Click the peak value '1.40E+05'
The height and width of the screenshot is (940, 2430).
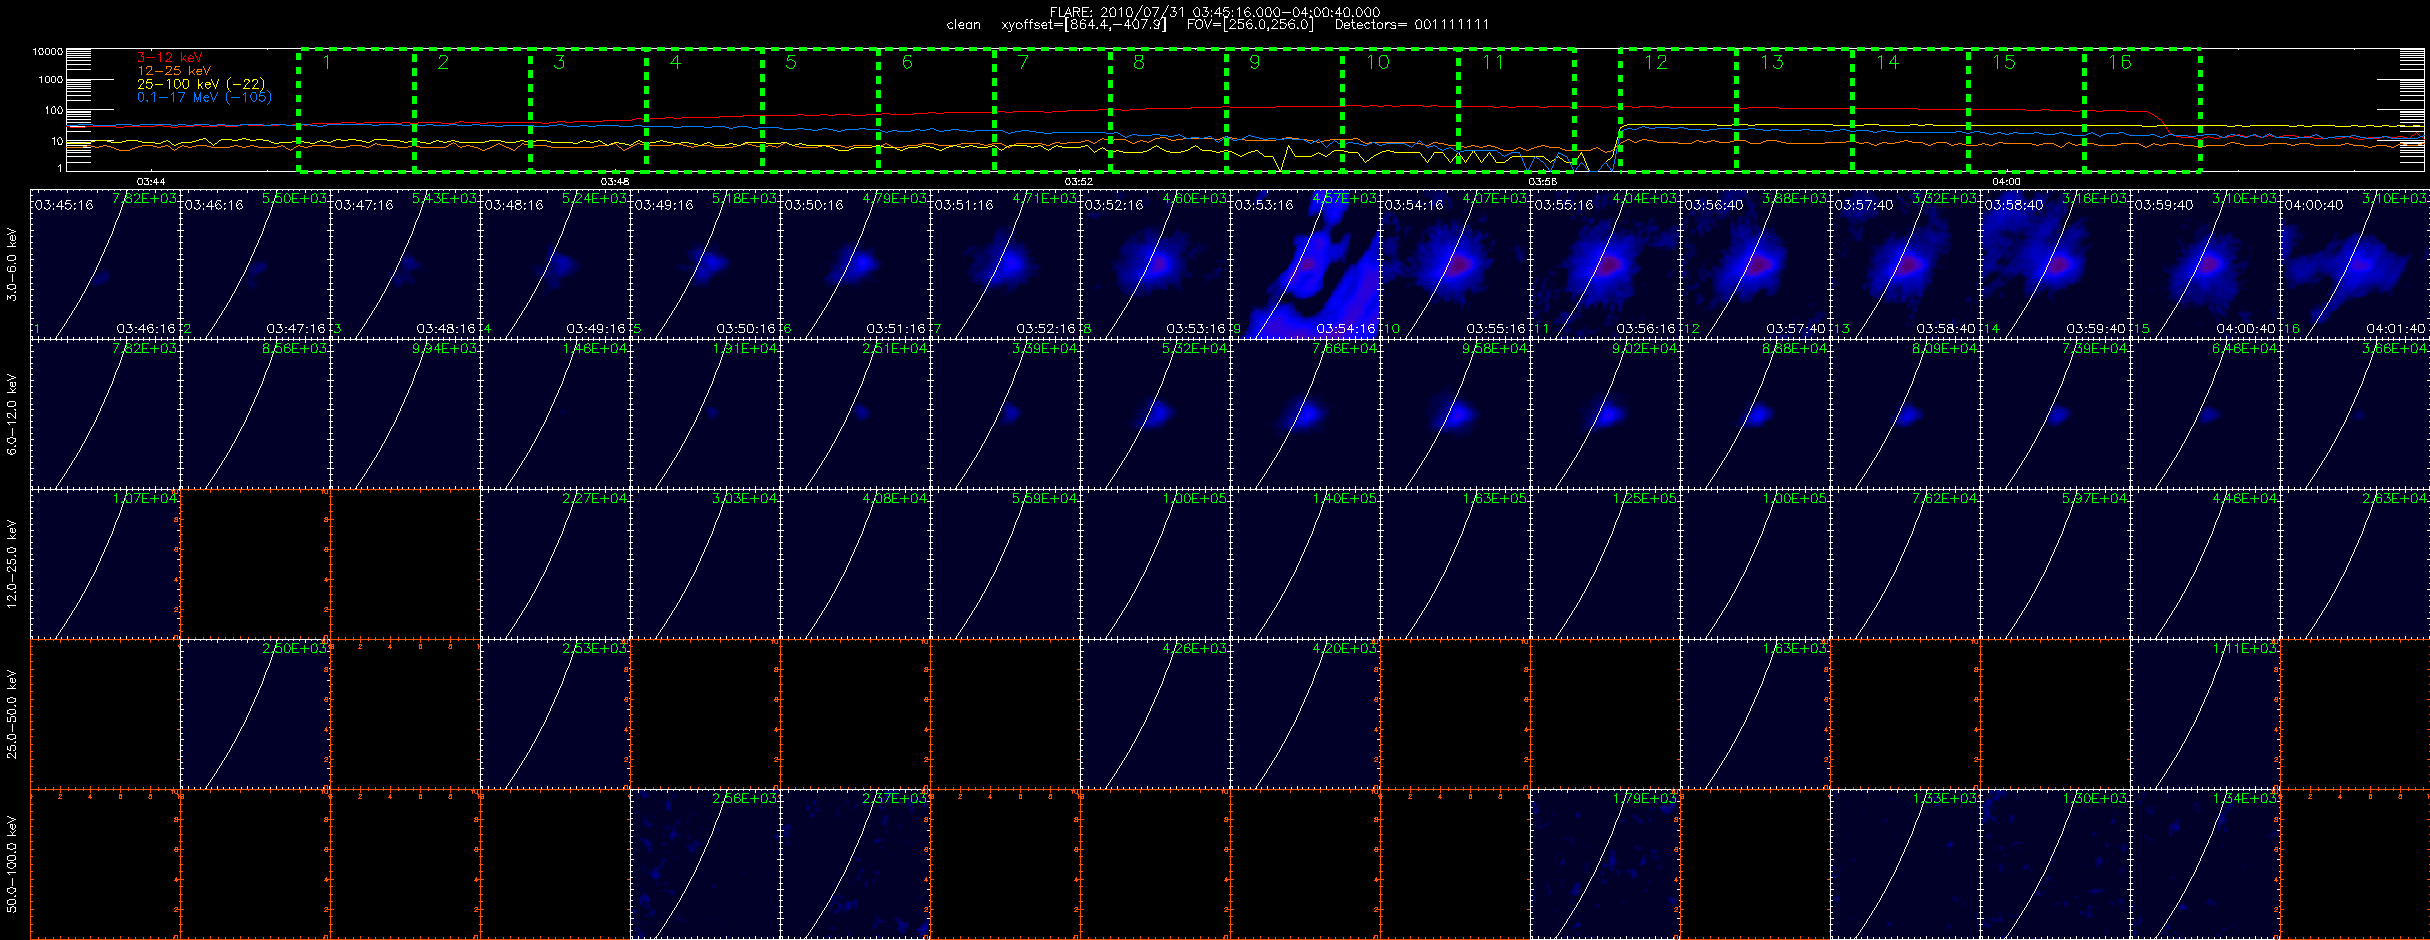pyautogui.click(x=1345, y=498)
